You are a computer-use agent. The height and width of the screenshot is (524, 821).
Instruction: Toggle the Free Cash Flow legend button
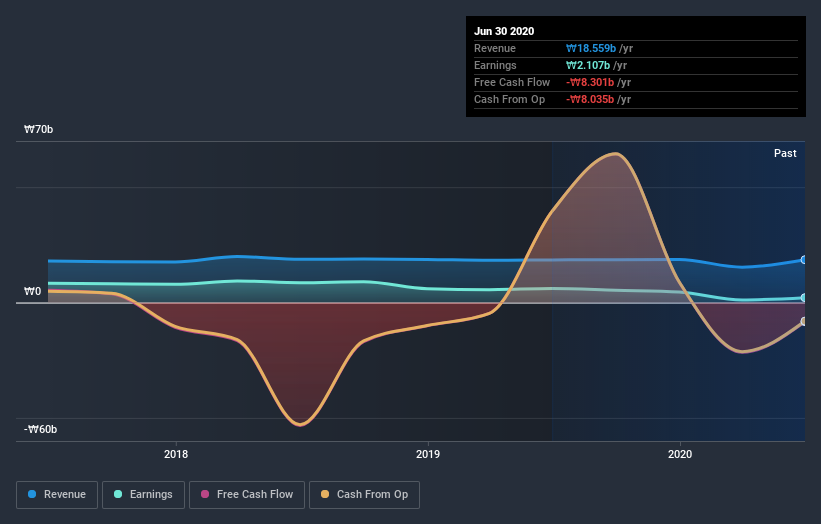[x=247, y=495]
